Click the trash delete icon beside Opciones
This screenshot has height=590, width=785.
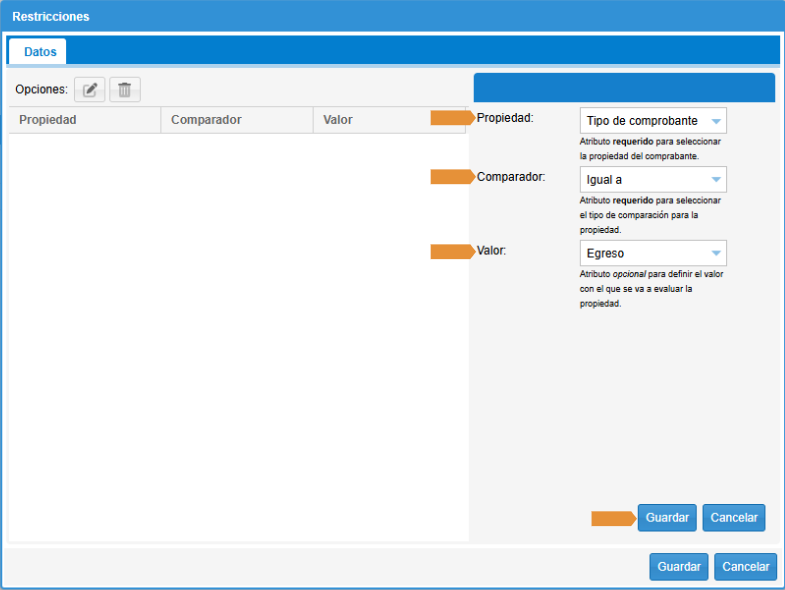coord(125,90)
